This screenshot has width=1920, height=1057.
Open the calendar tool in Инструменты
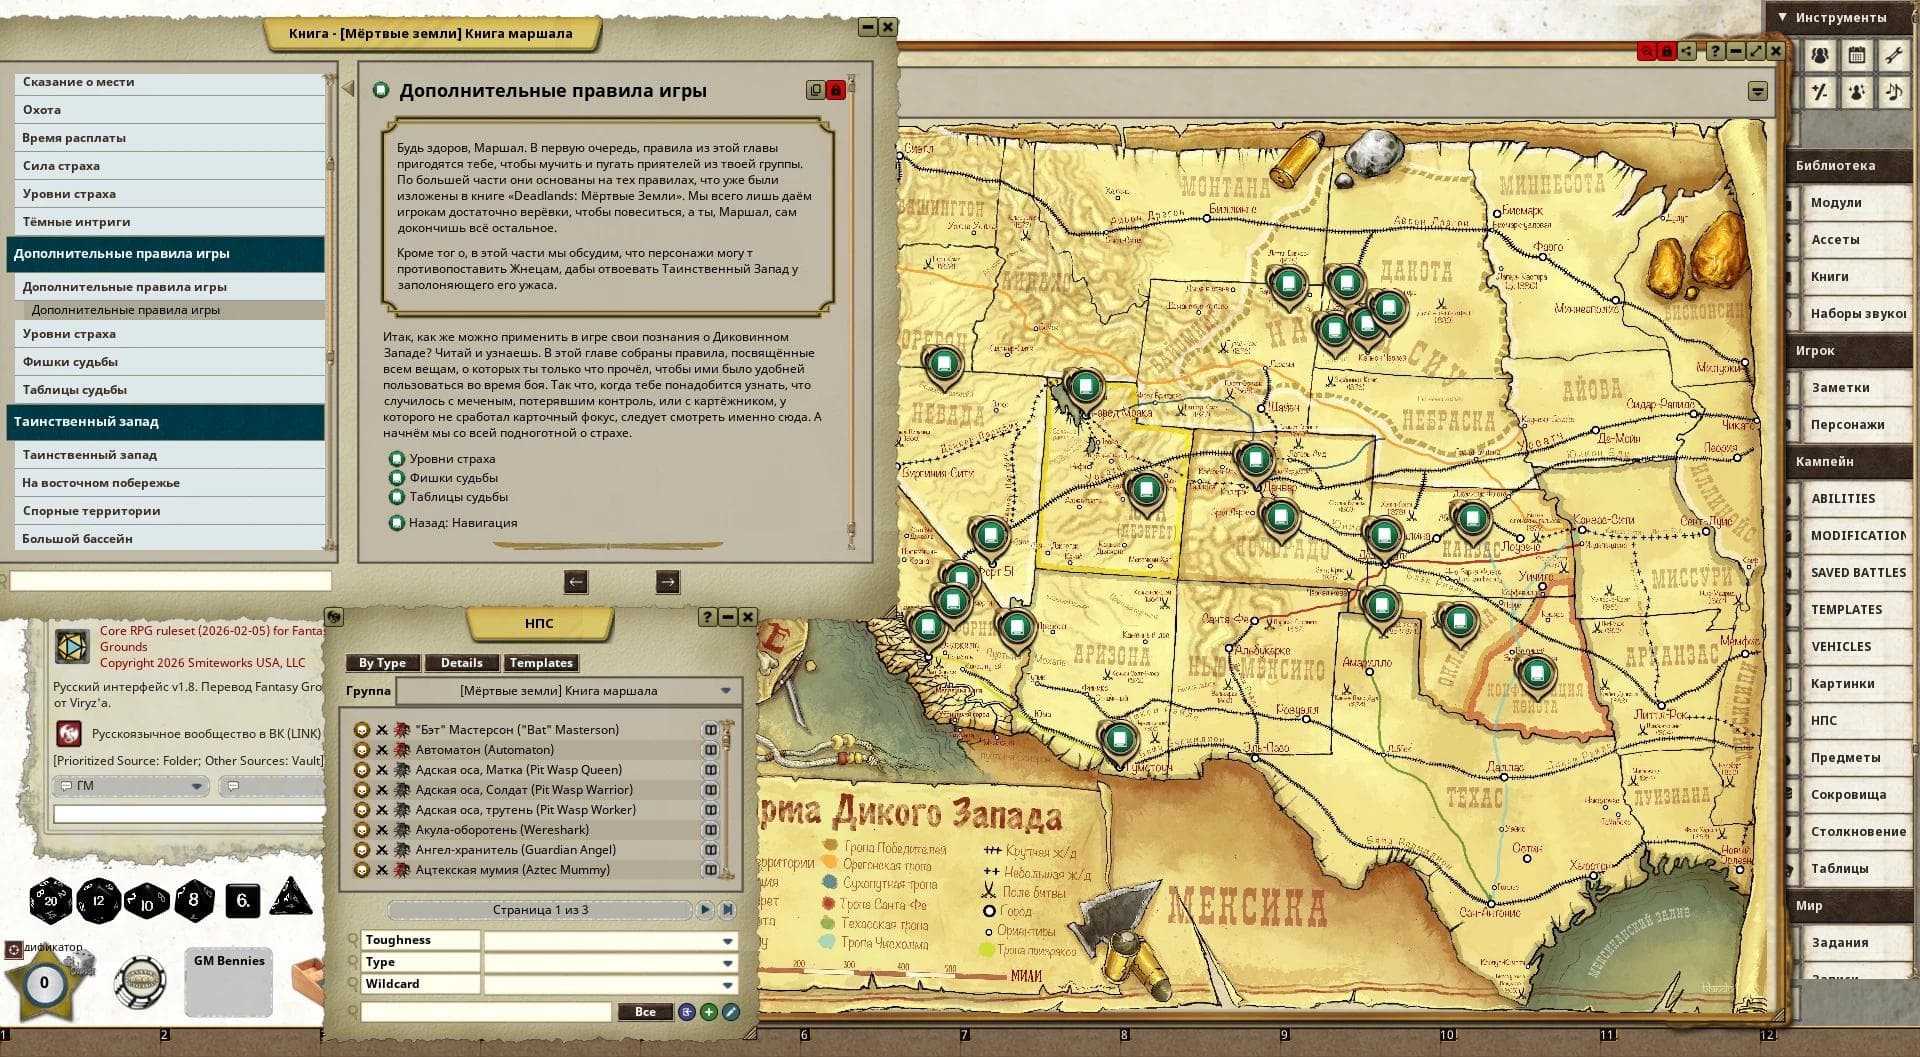(1857, 56)
